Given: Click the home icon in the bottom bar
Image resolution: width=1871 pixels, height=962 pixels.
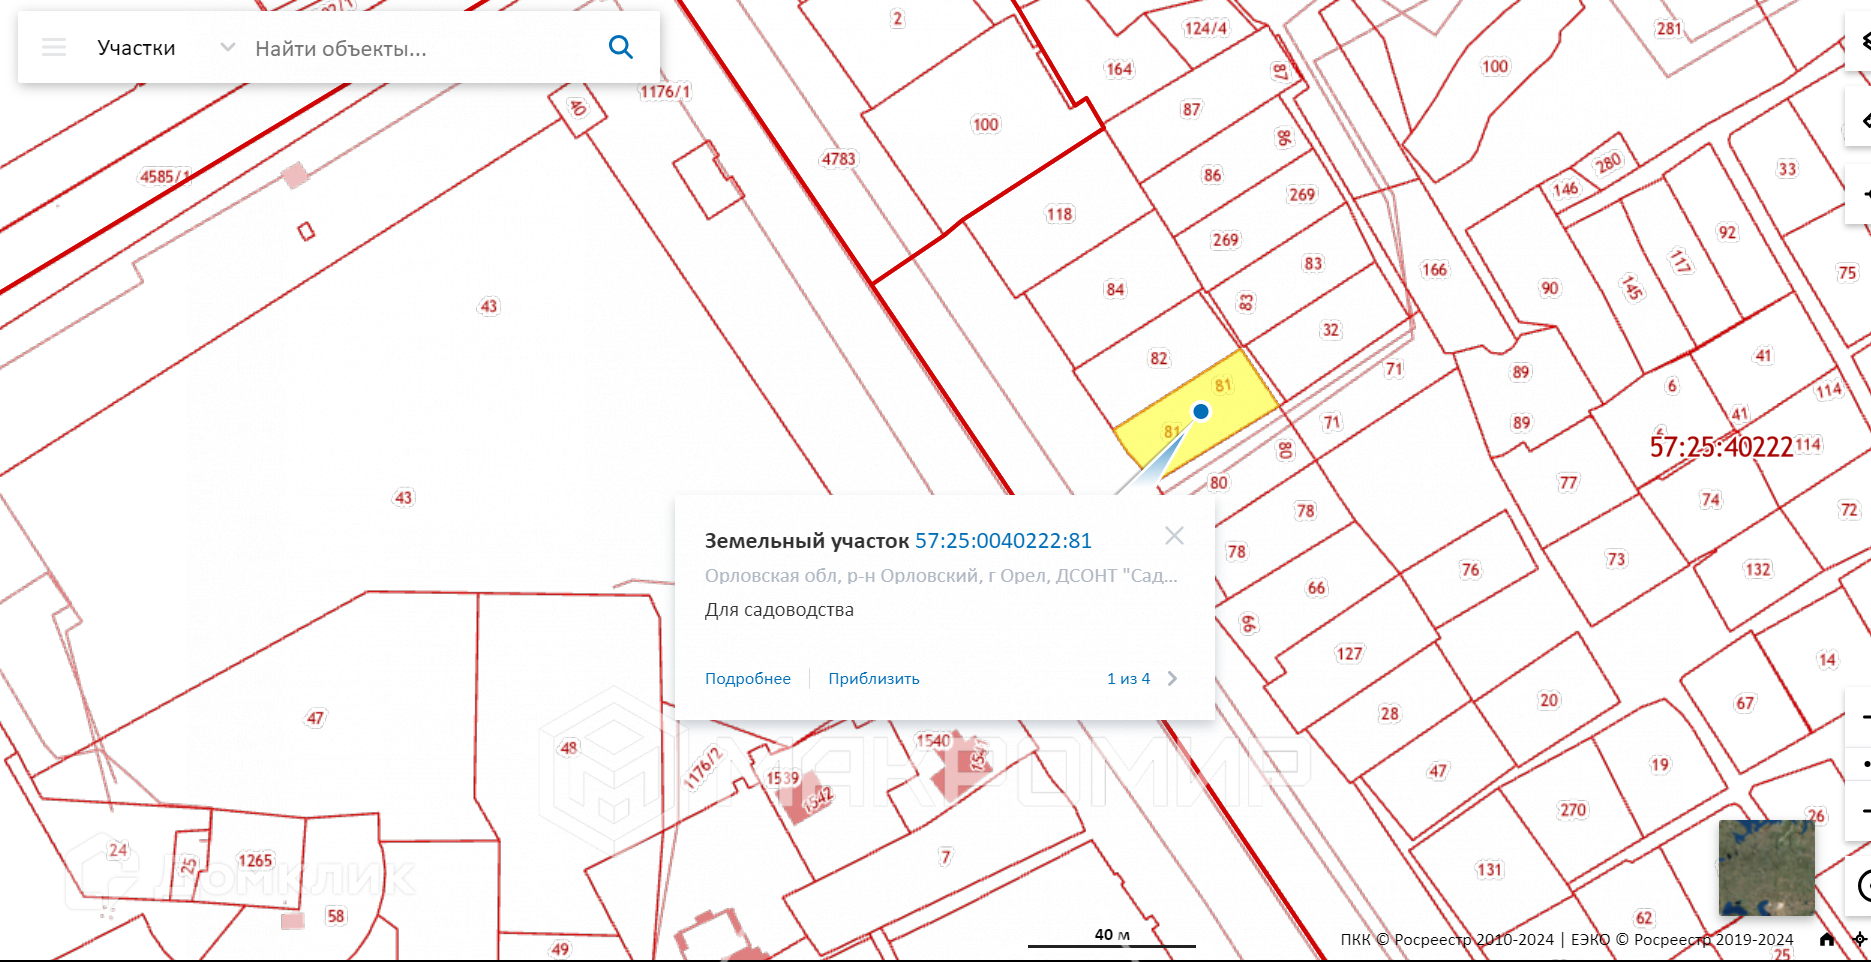Looking at the screenshot, I should point(1827,939).
